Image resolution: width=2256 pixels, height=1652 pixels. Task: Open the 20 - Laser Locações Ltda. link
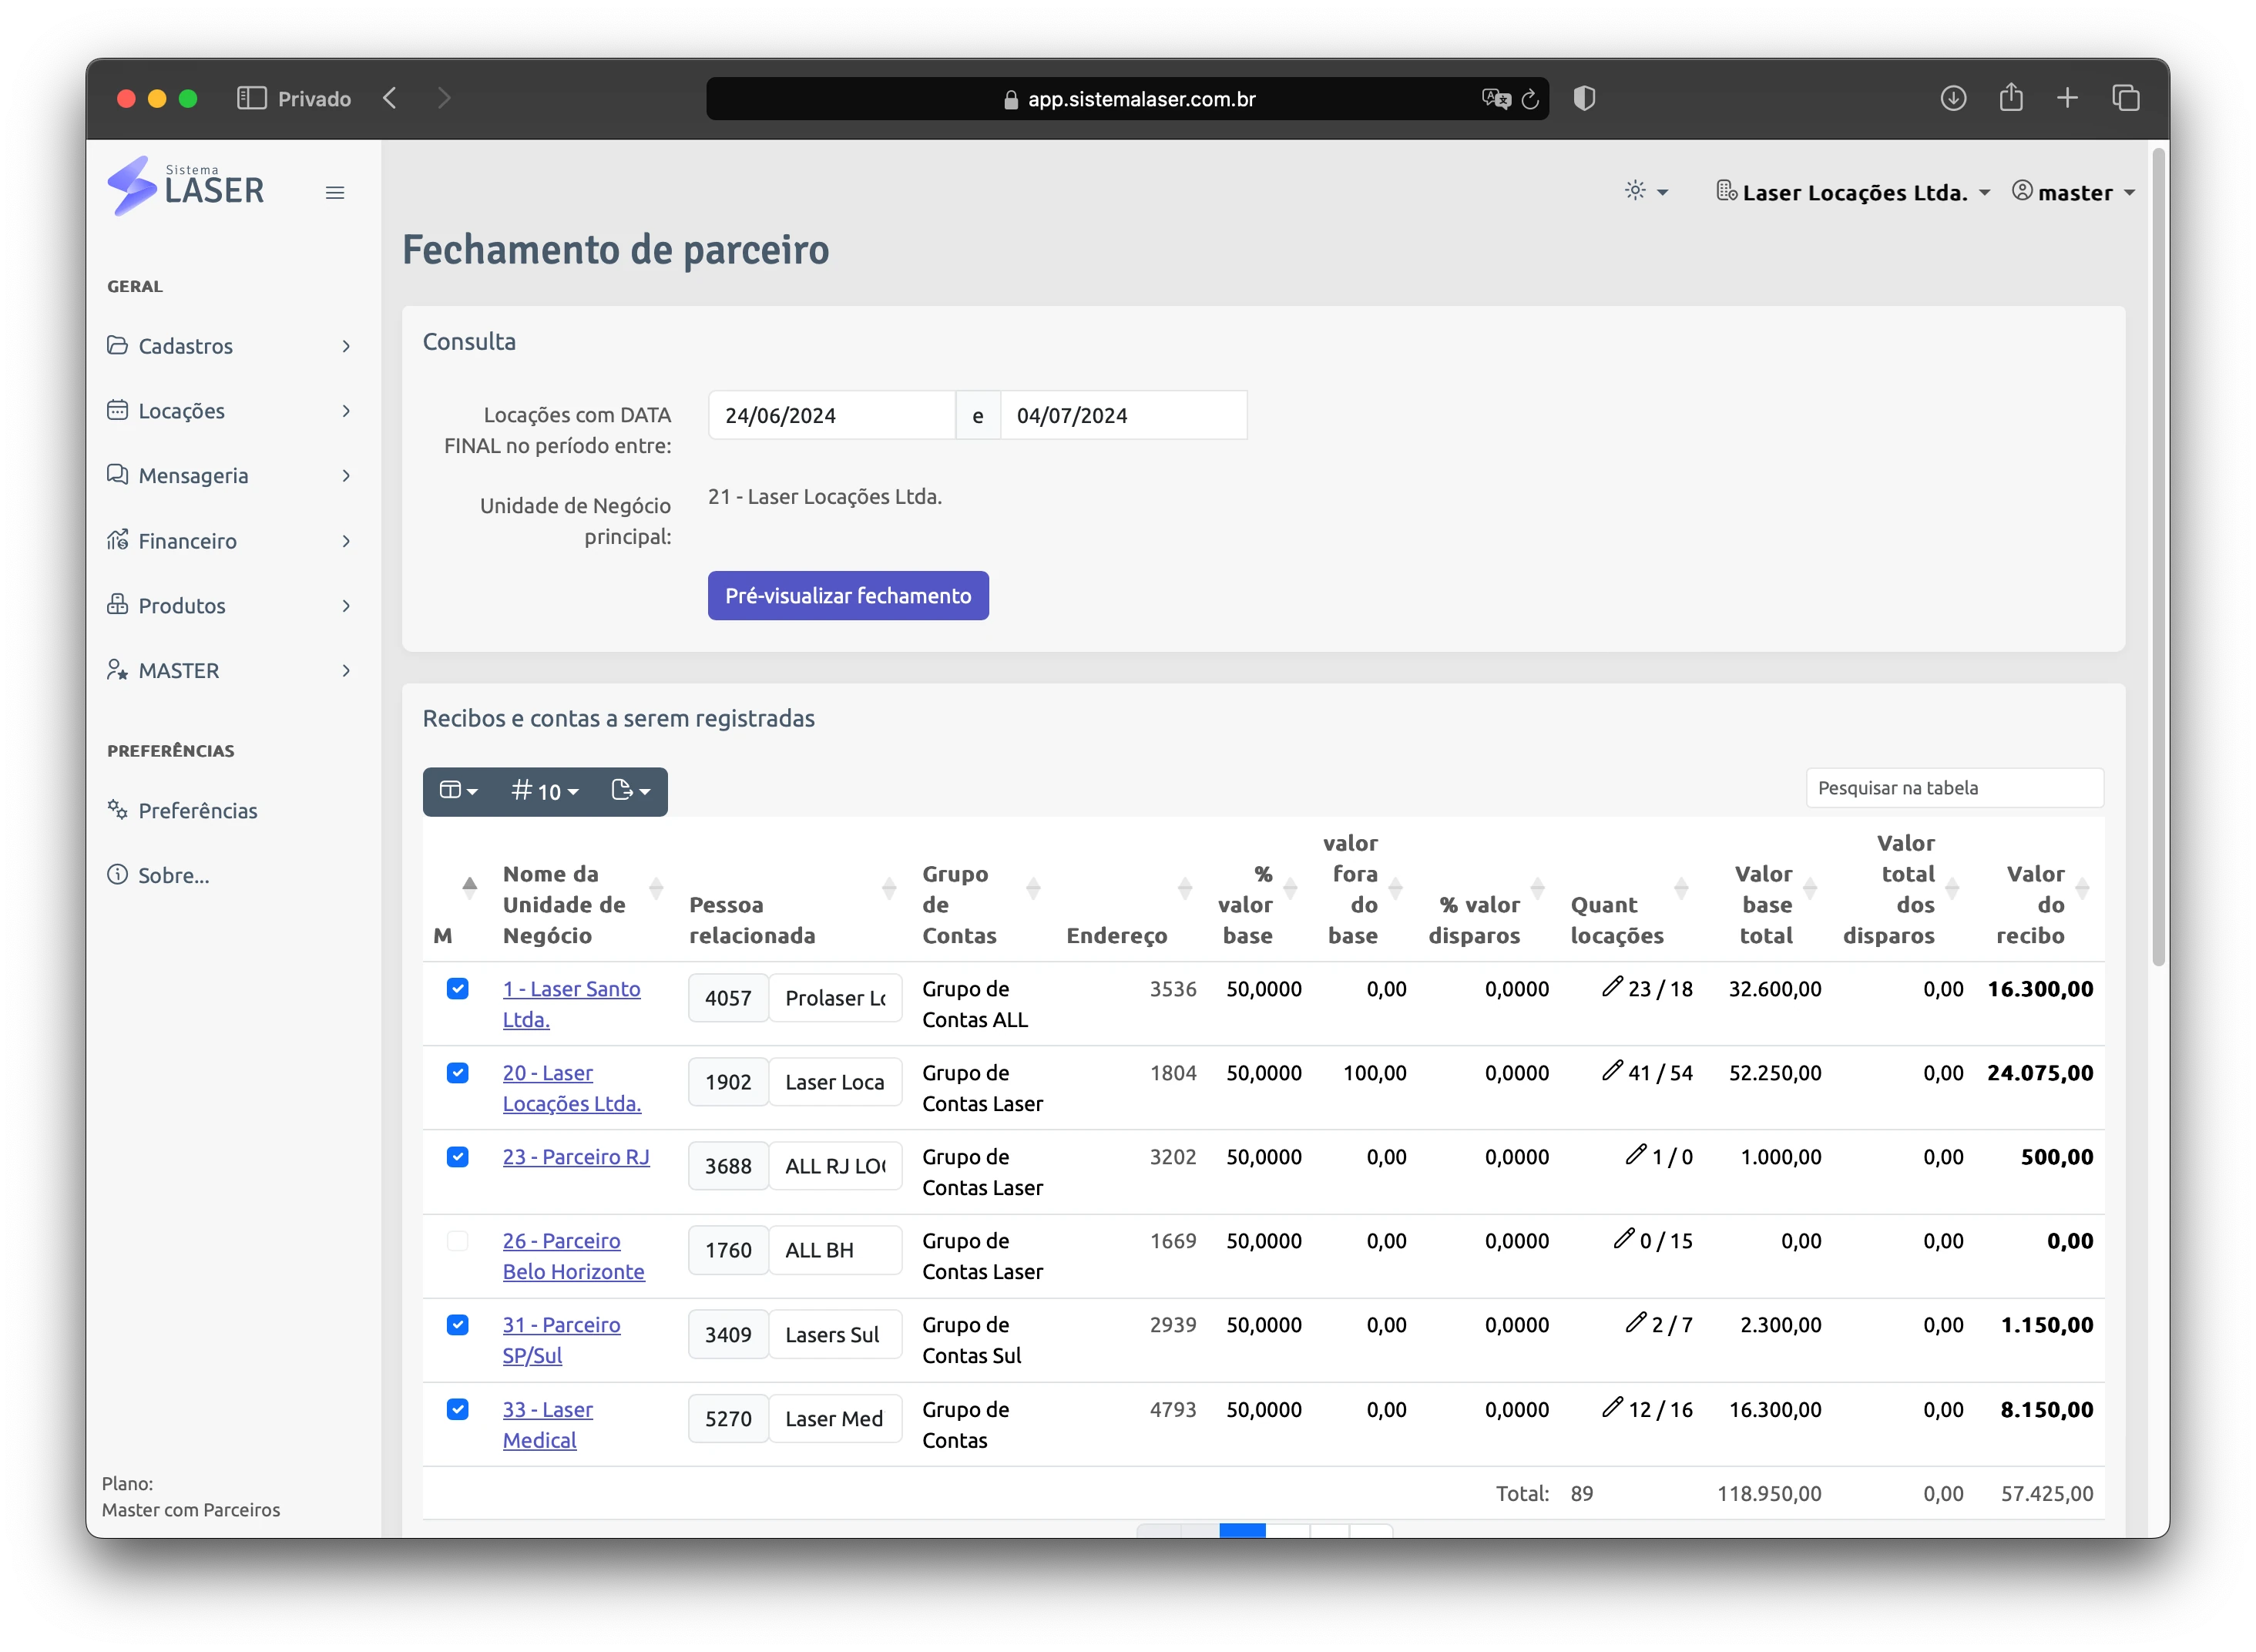(x=571, y=1087)
